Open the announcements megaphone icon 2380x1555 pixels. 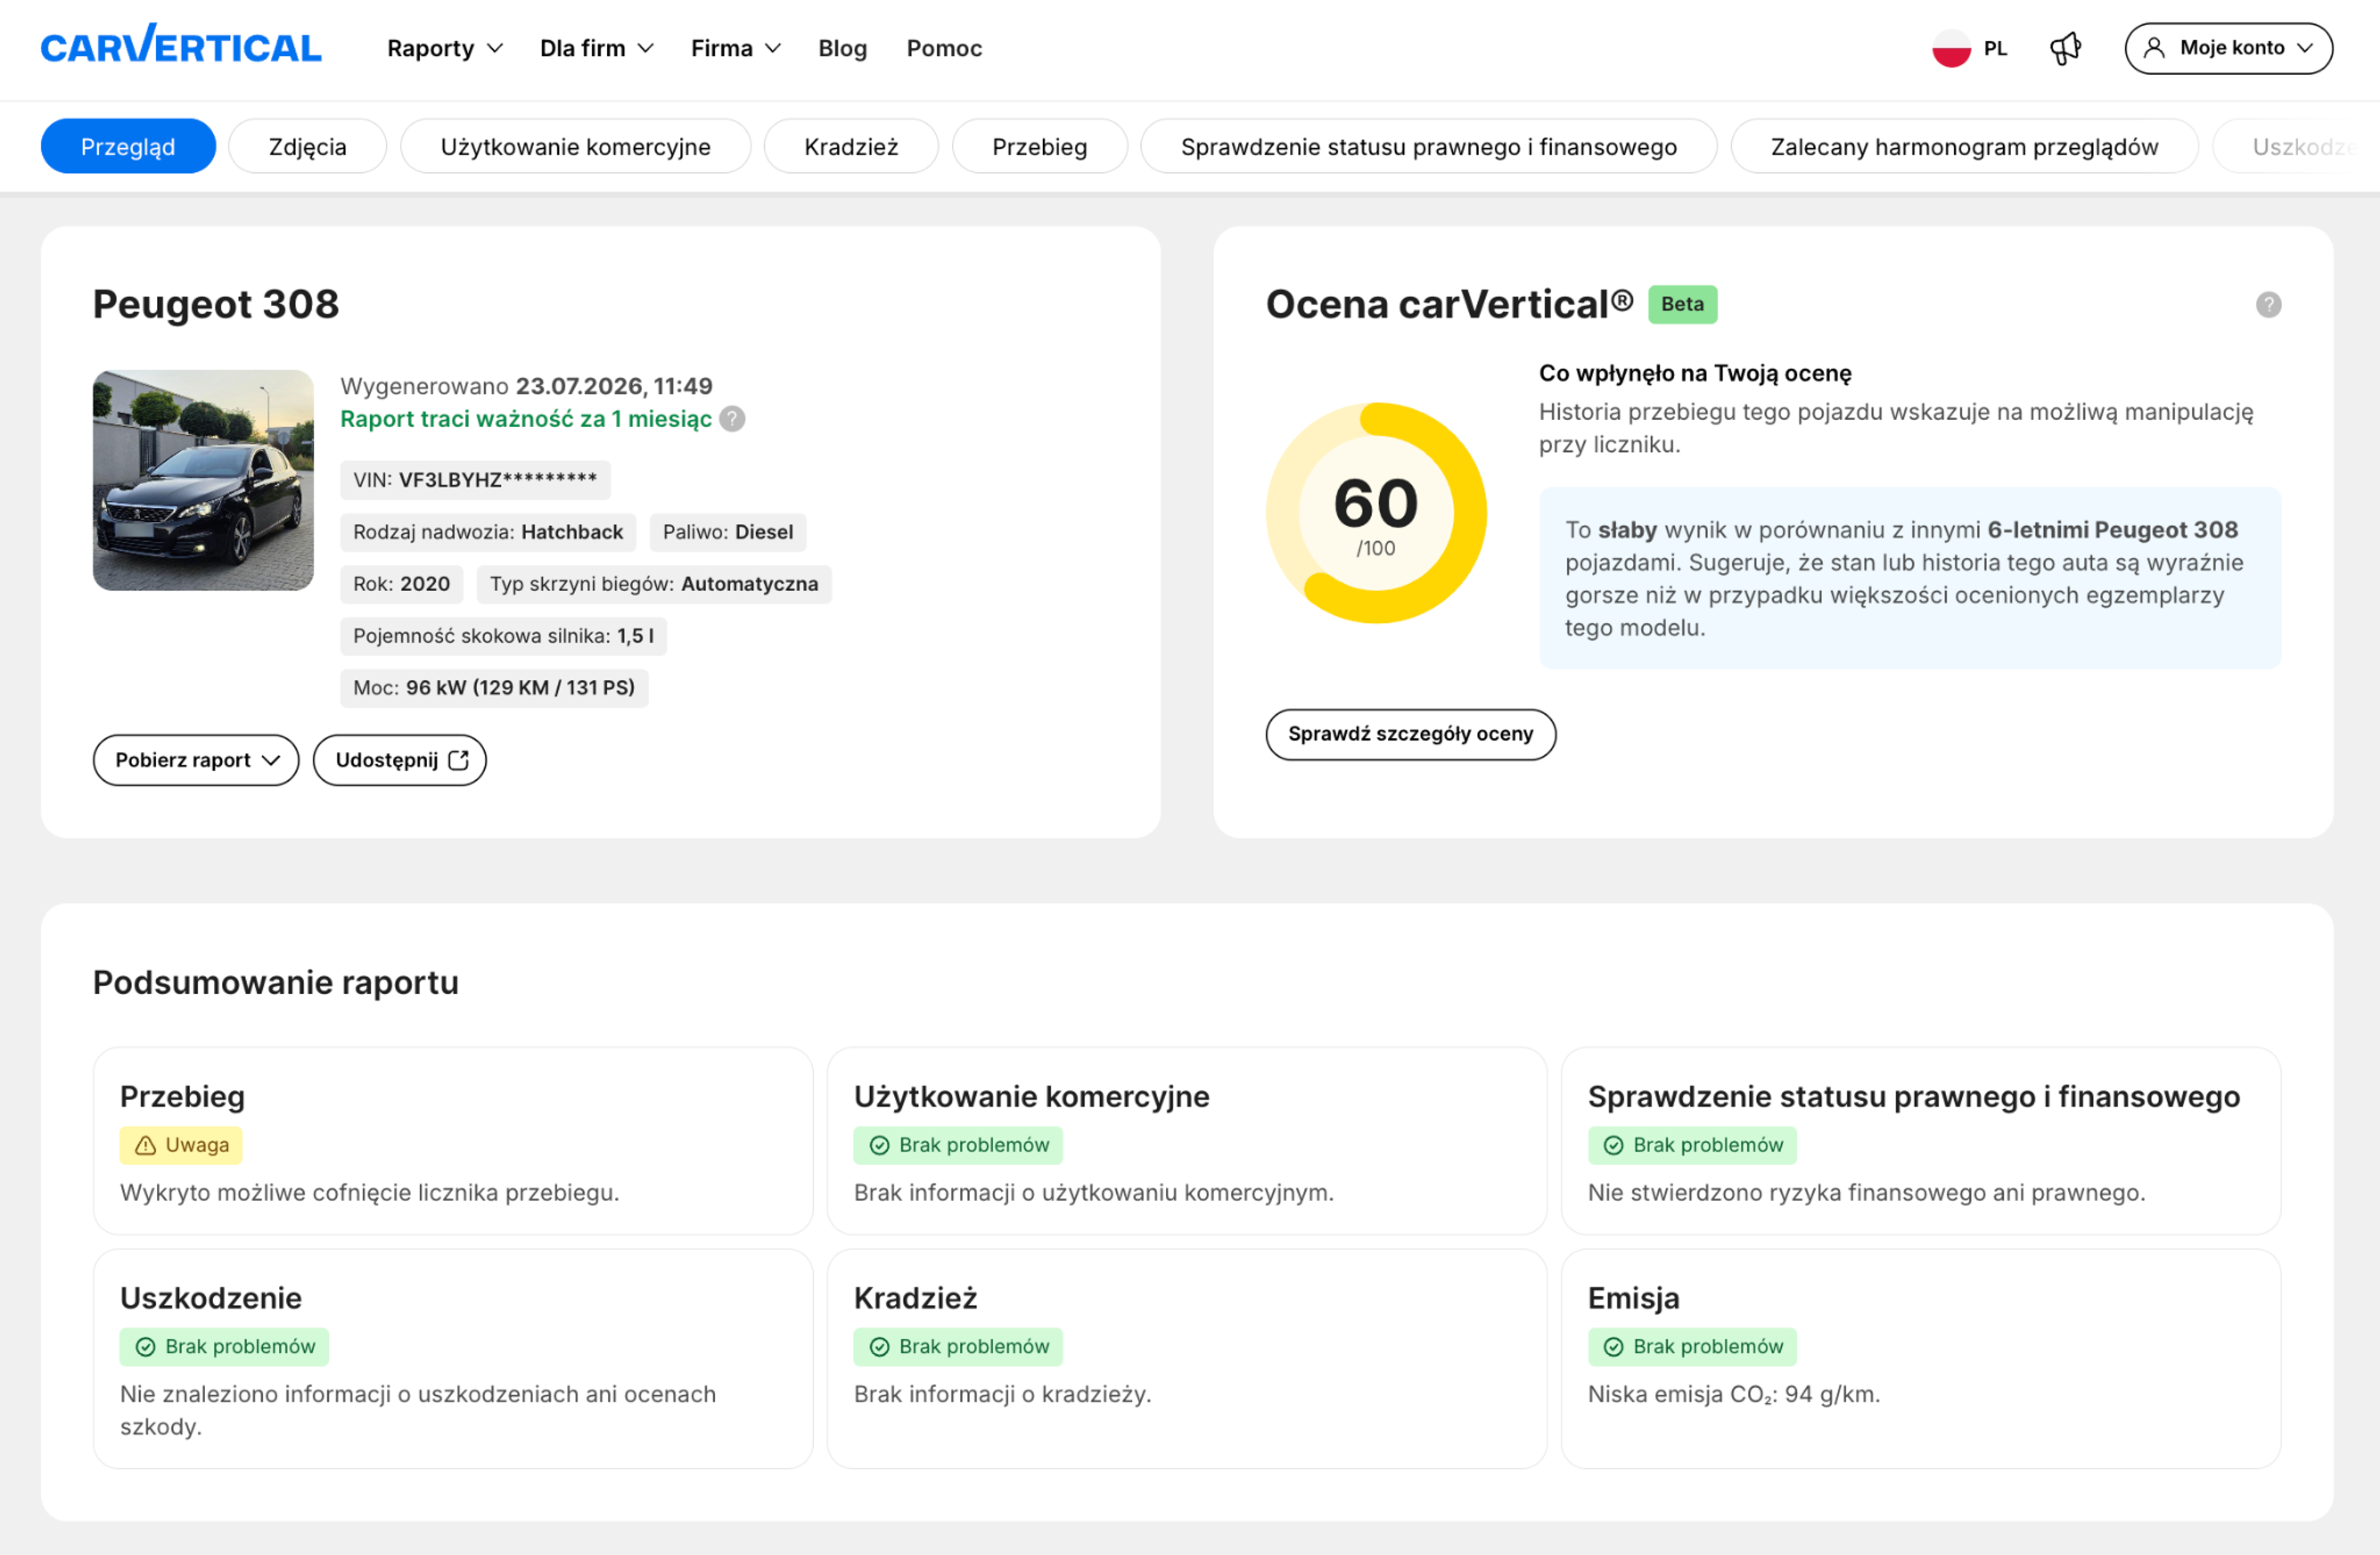2065,48
